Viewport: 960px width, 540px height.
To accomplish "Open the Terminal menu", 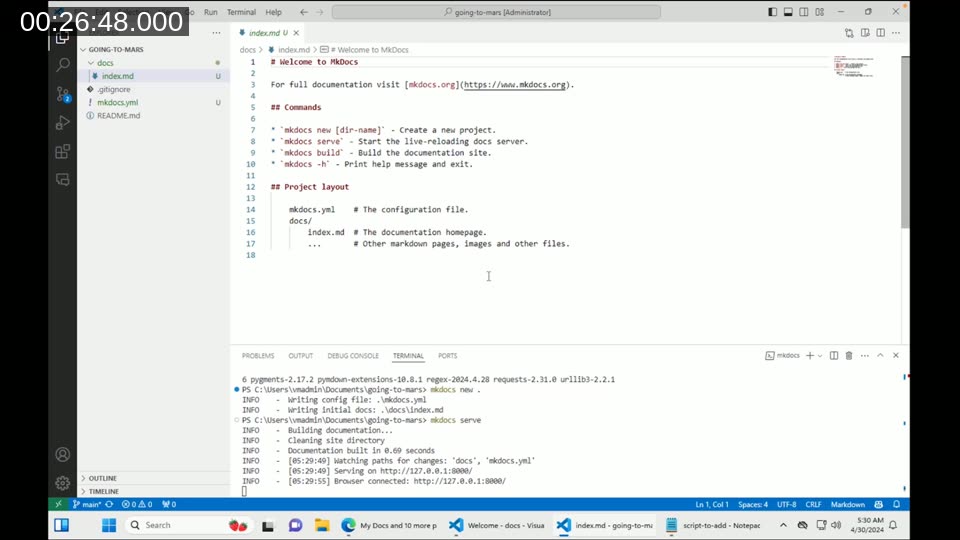I will point(241,12).
